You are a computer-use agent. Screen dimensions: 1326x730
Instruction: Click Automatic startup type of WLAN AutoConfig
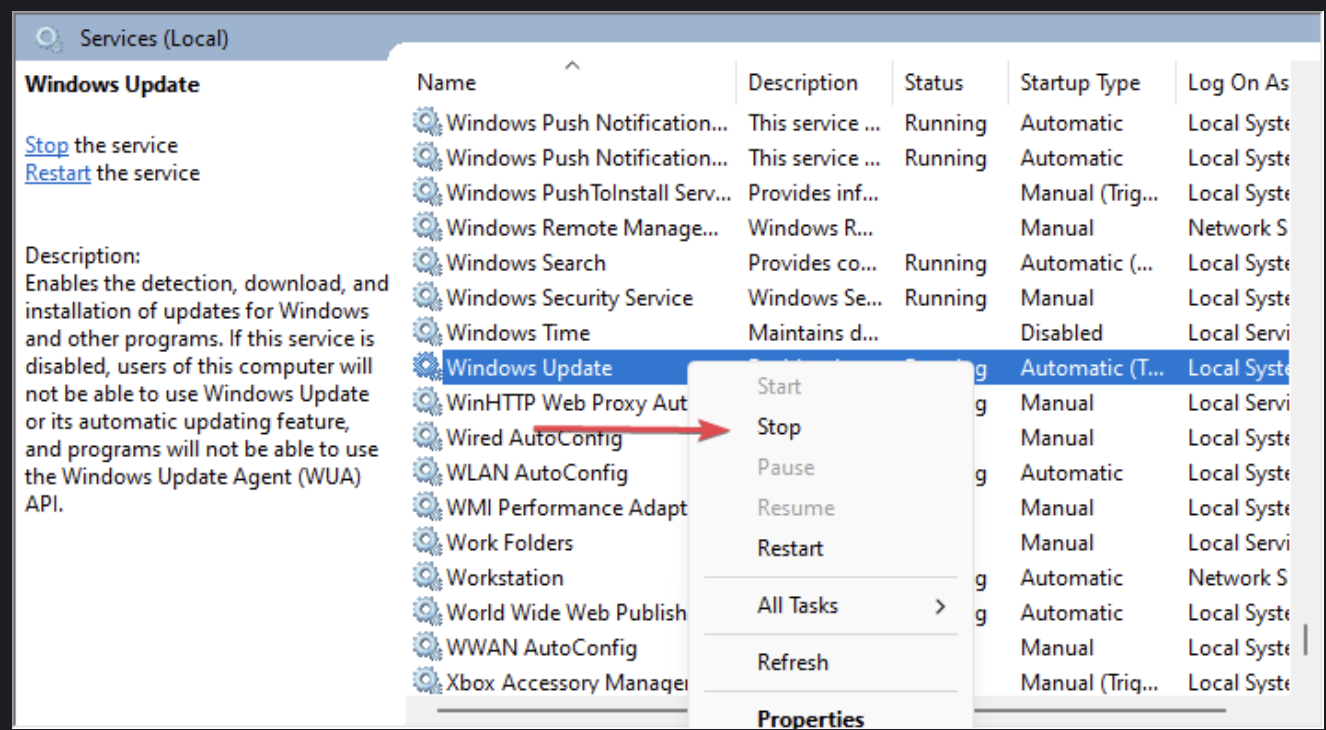[x=1072, y=473]
